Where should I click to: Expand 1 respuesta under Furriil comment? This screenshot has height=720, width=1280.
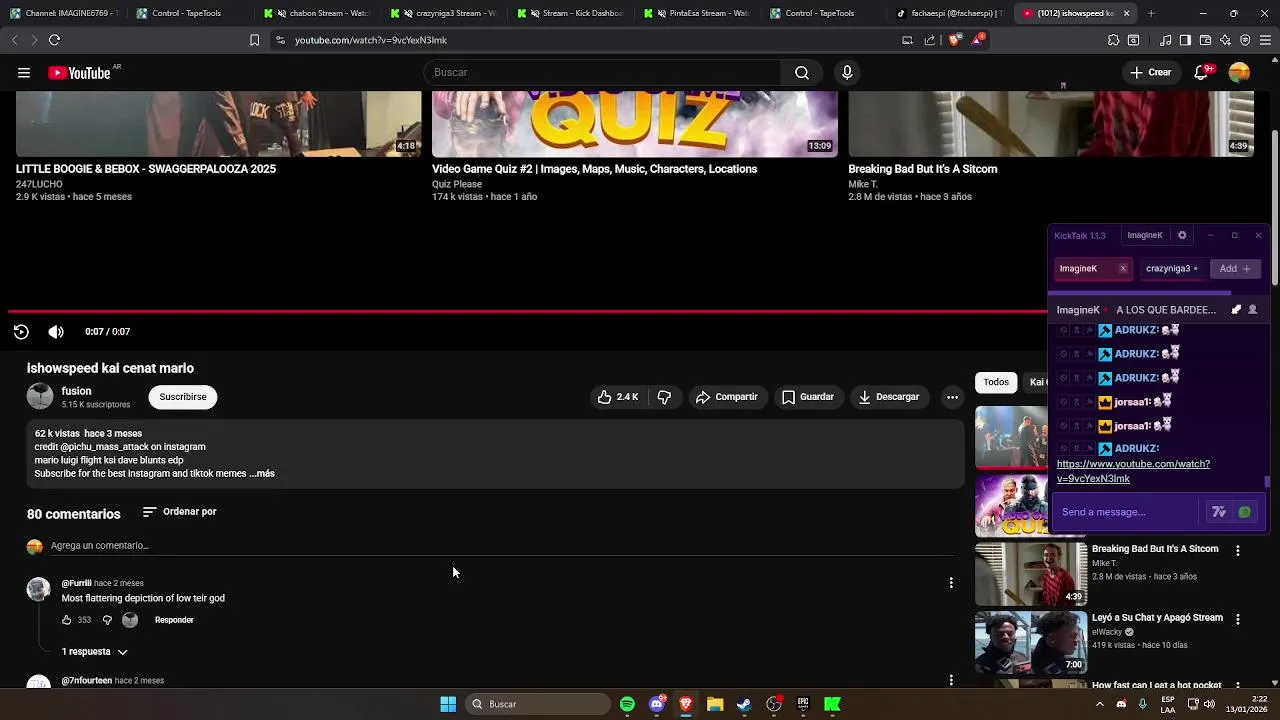(95, 652)
